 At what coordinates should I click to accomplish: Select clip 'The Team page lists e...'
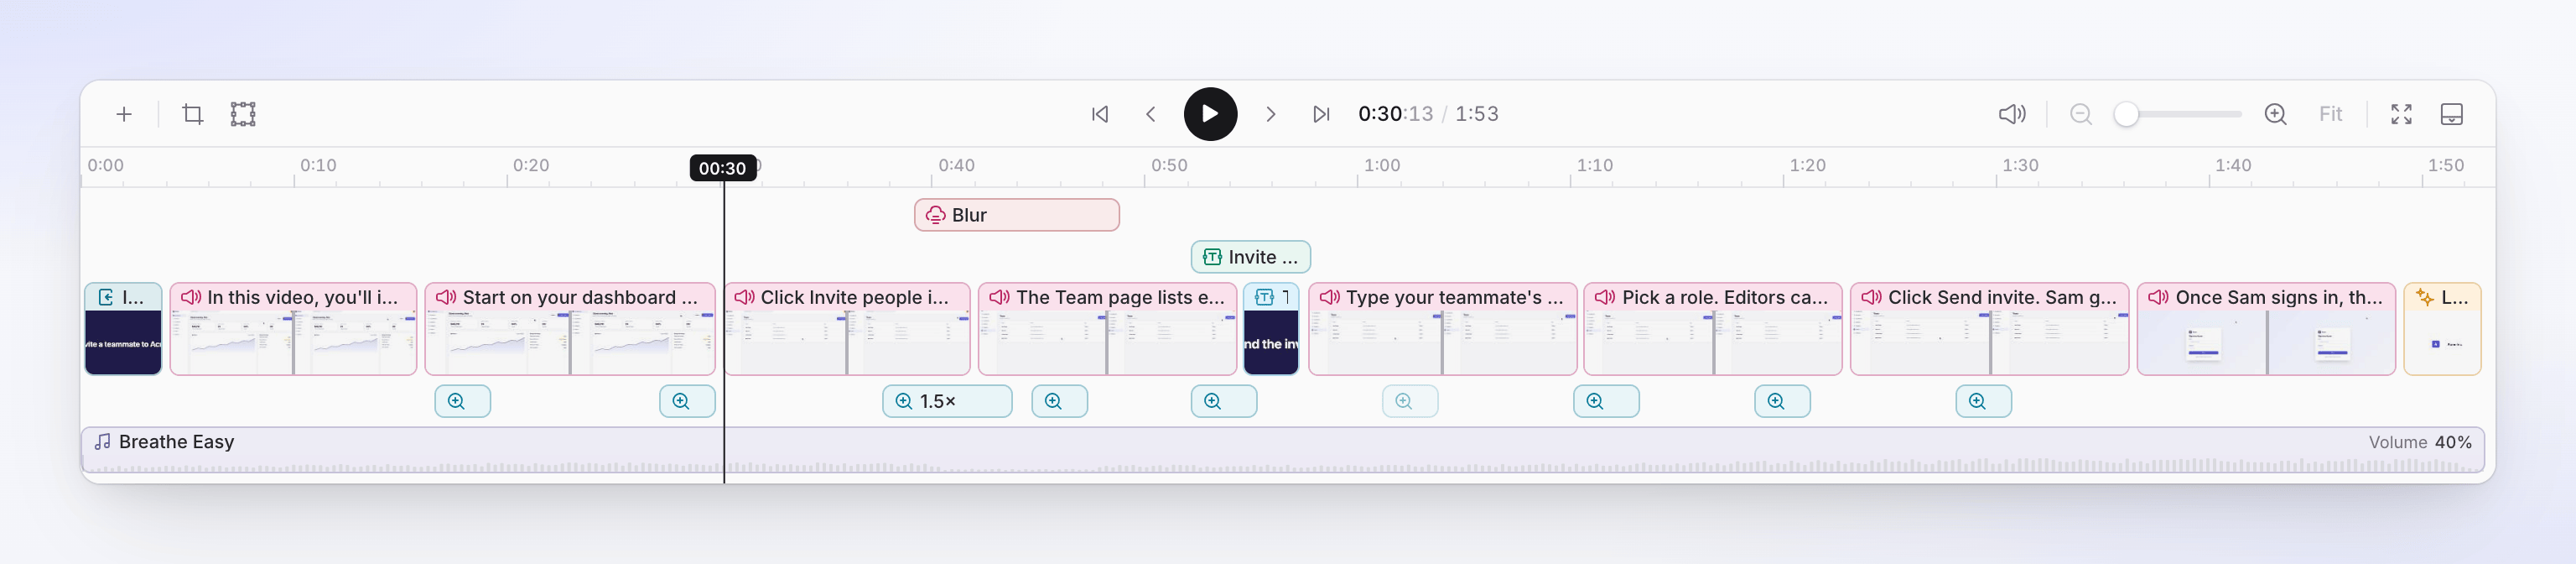point(1107,329)
